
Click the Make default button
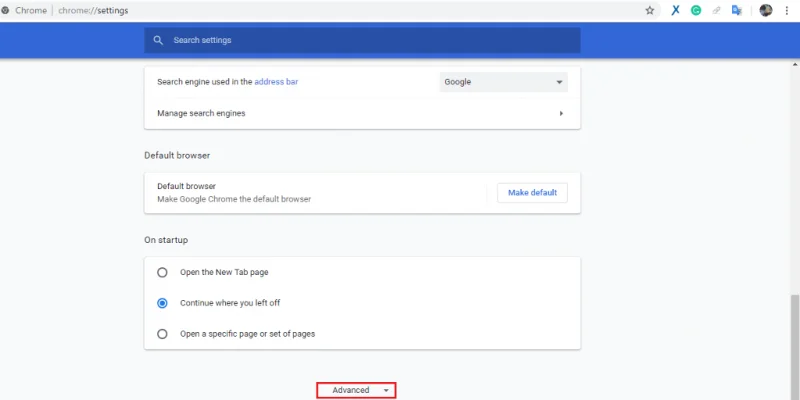(x=532, y=193)
